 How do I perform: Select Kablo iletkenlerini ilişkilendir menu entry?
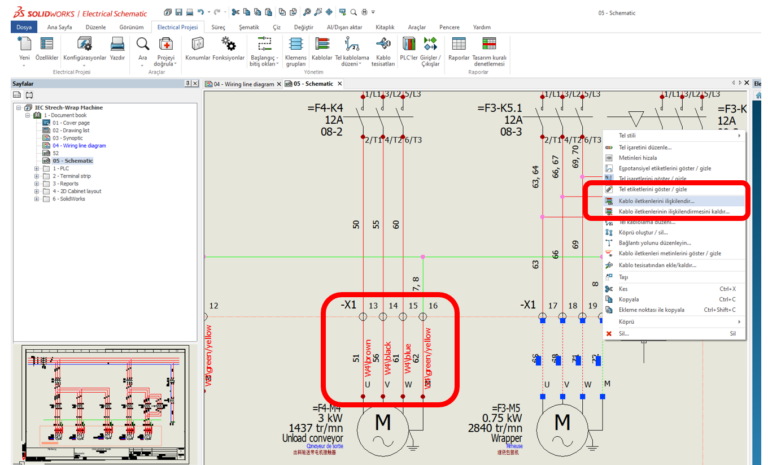pyautogui.click(x=656, y=200)
